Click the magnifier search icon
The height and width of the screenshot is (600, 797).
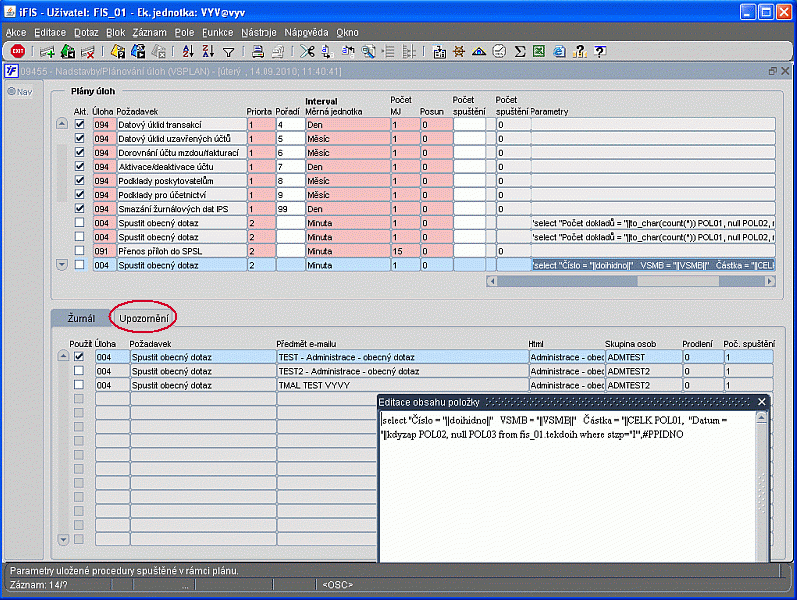pos(368,51)
